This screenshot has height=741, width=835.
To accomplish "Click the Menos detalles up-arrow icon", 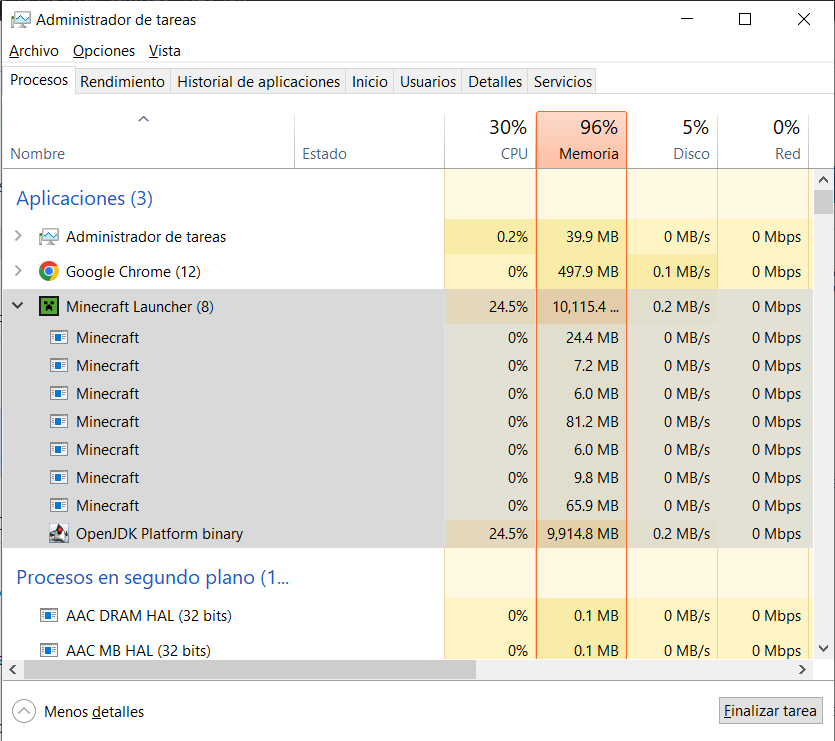I will point(24,712).
